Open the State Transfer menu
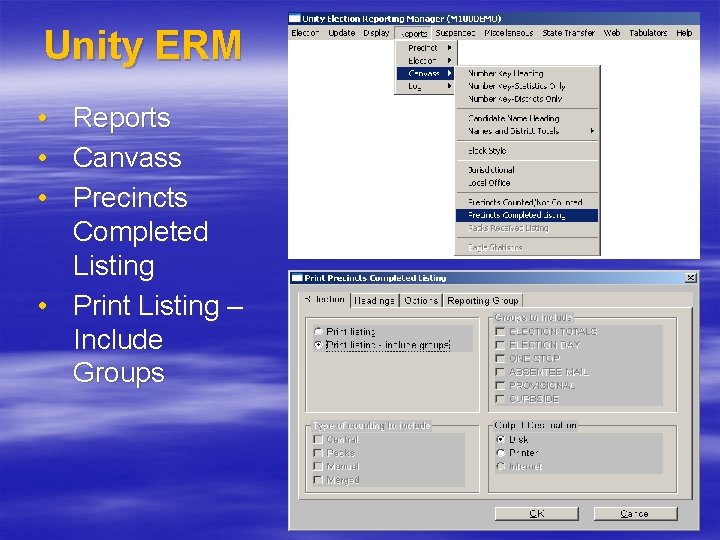 pos(568,33)
